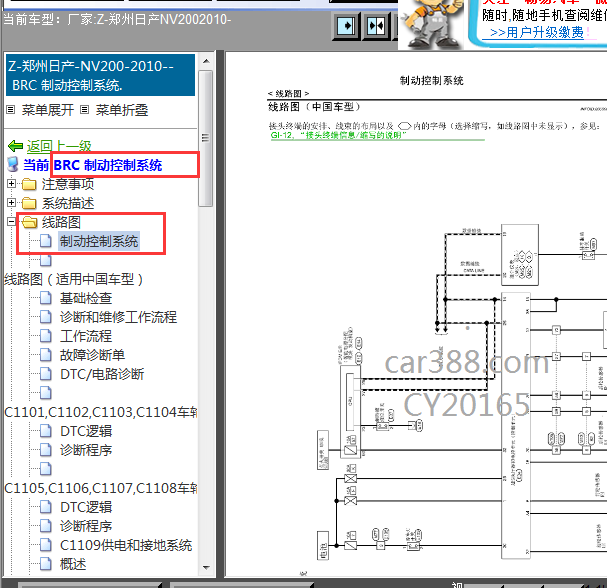The image size is (607, 588).
Task: Click the 系统描述 folder icon
Action: (x=29, y=203)
